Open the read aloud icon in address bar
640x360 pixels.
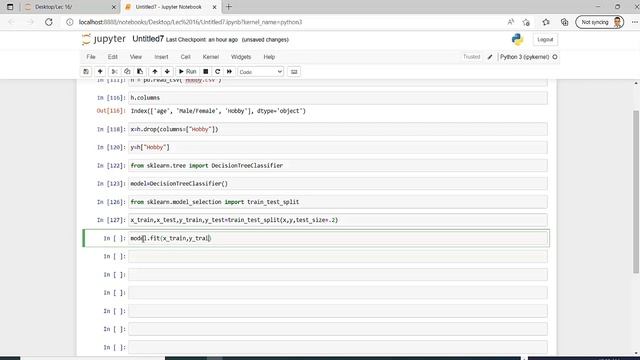point(511,22)
